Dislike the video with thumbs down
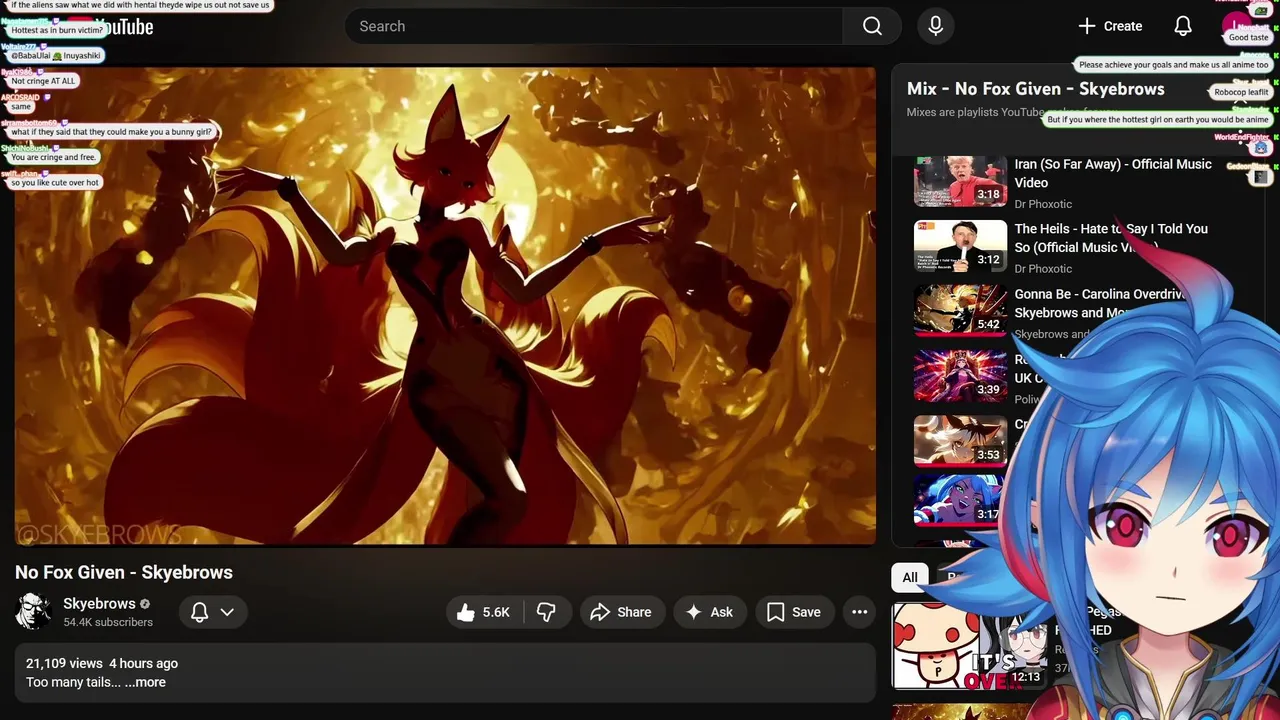 pos(546,612)
